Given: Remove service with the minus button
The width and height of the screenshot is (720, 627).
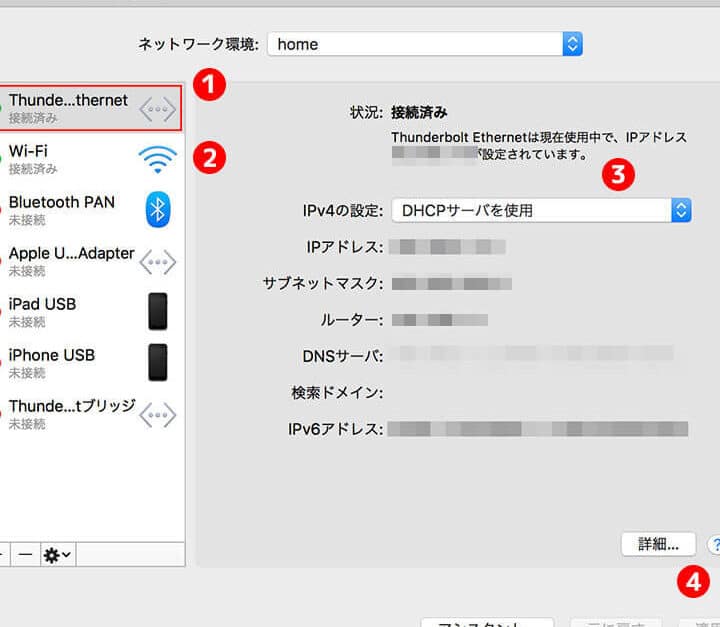Looking at the screenshot, I should tap(26, 554).
